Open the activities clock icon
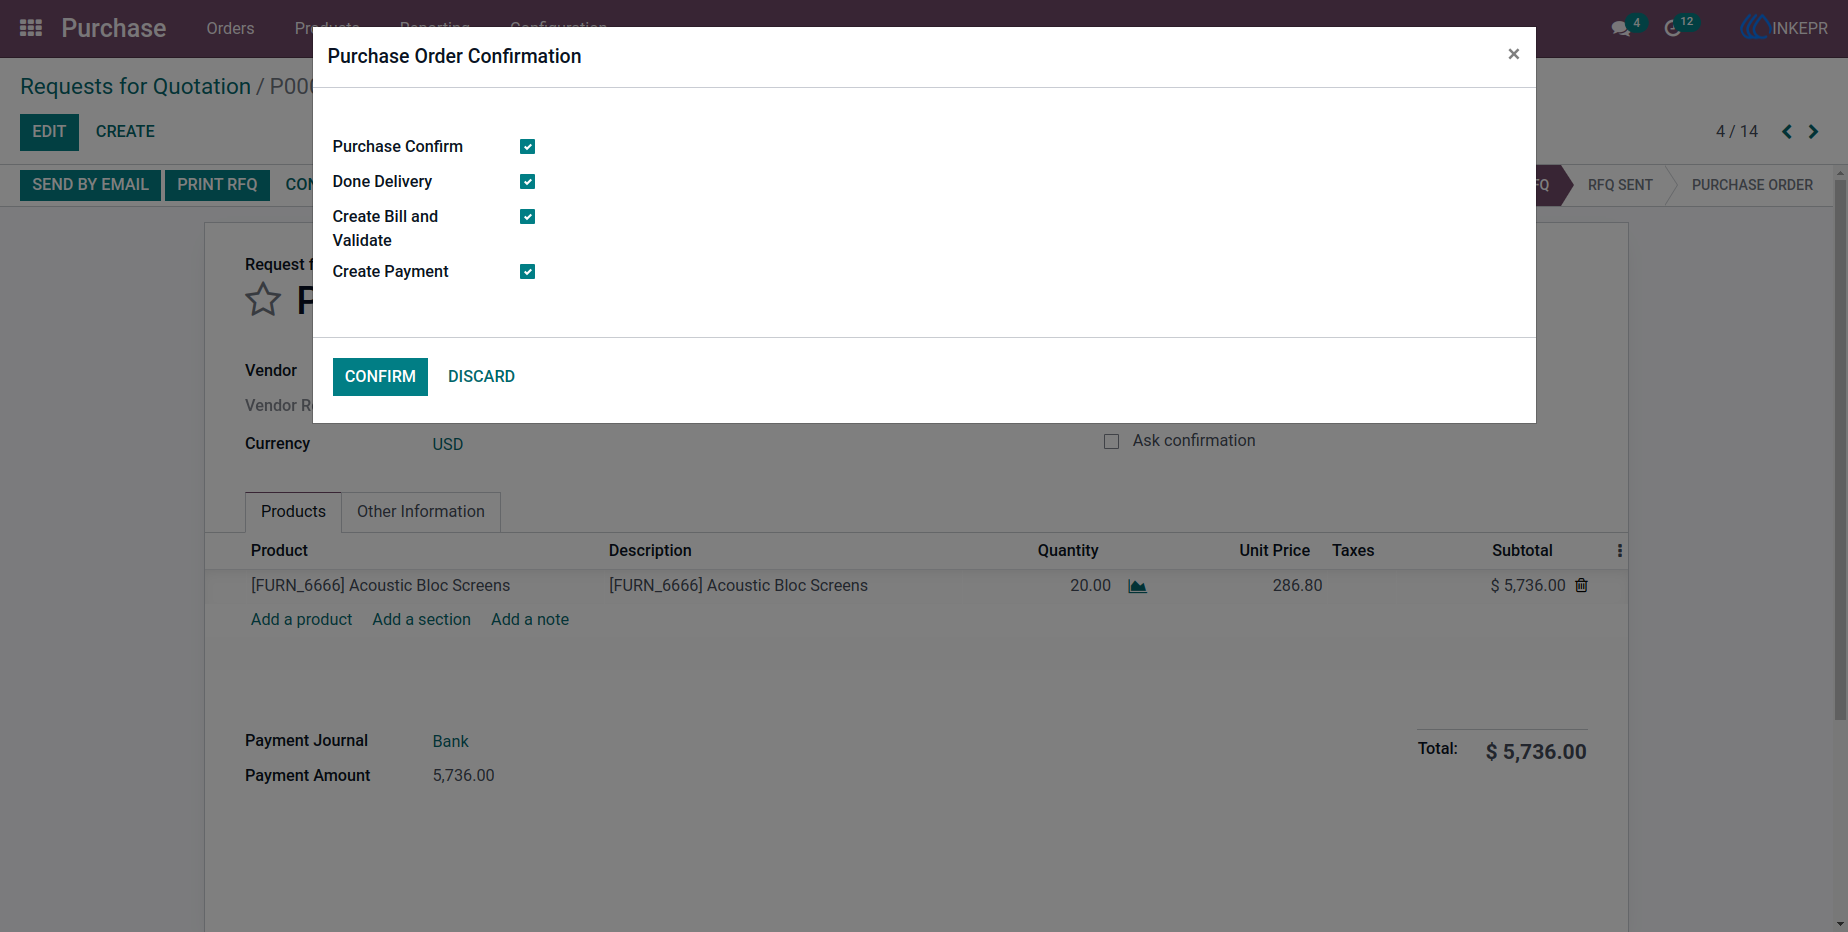The width and height of the screenshot is (1848, 932). (x=1673, y=29)
